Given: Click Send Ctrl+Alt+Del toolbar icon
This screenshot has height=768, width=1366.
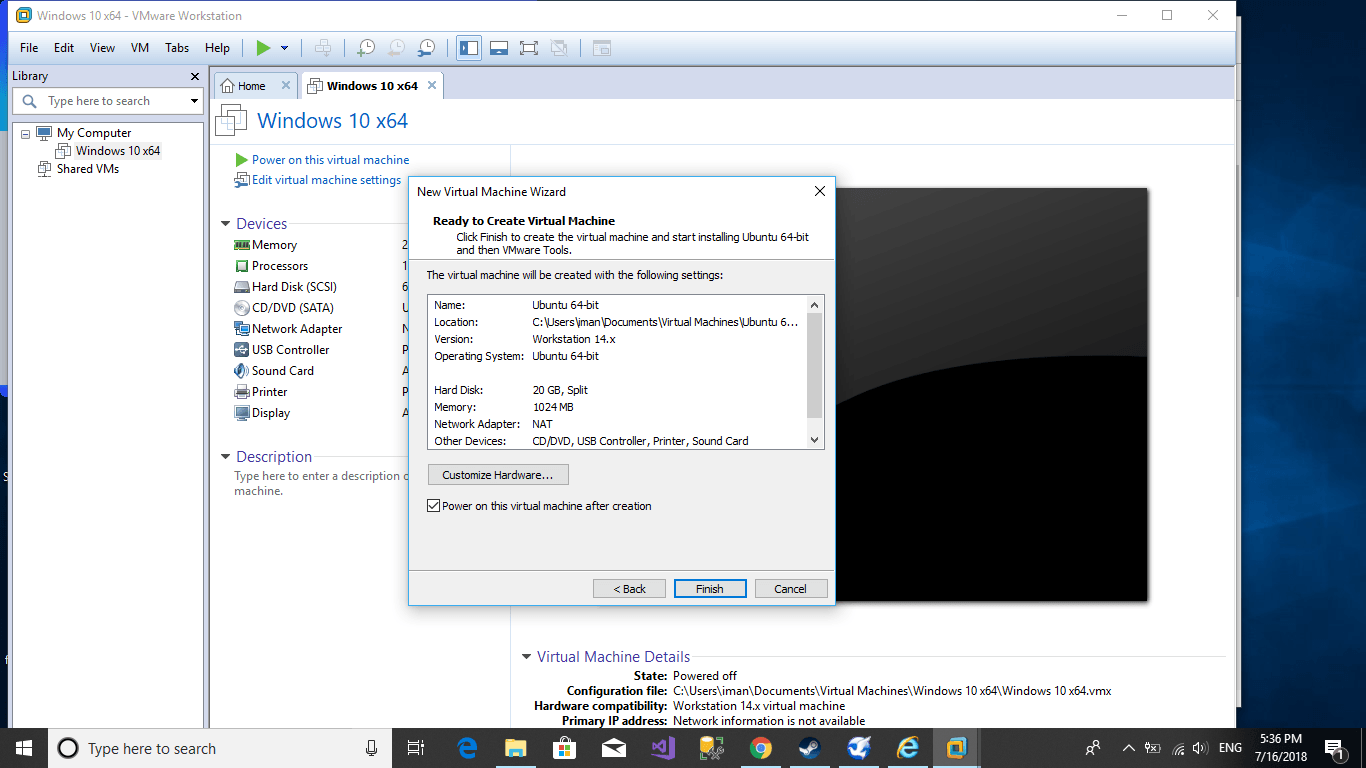Looking at the screenshot, I should pos(322,48).
